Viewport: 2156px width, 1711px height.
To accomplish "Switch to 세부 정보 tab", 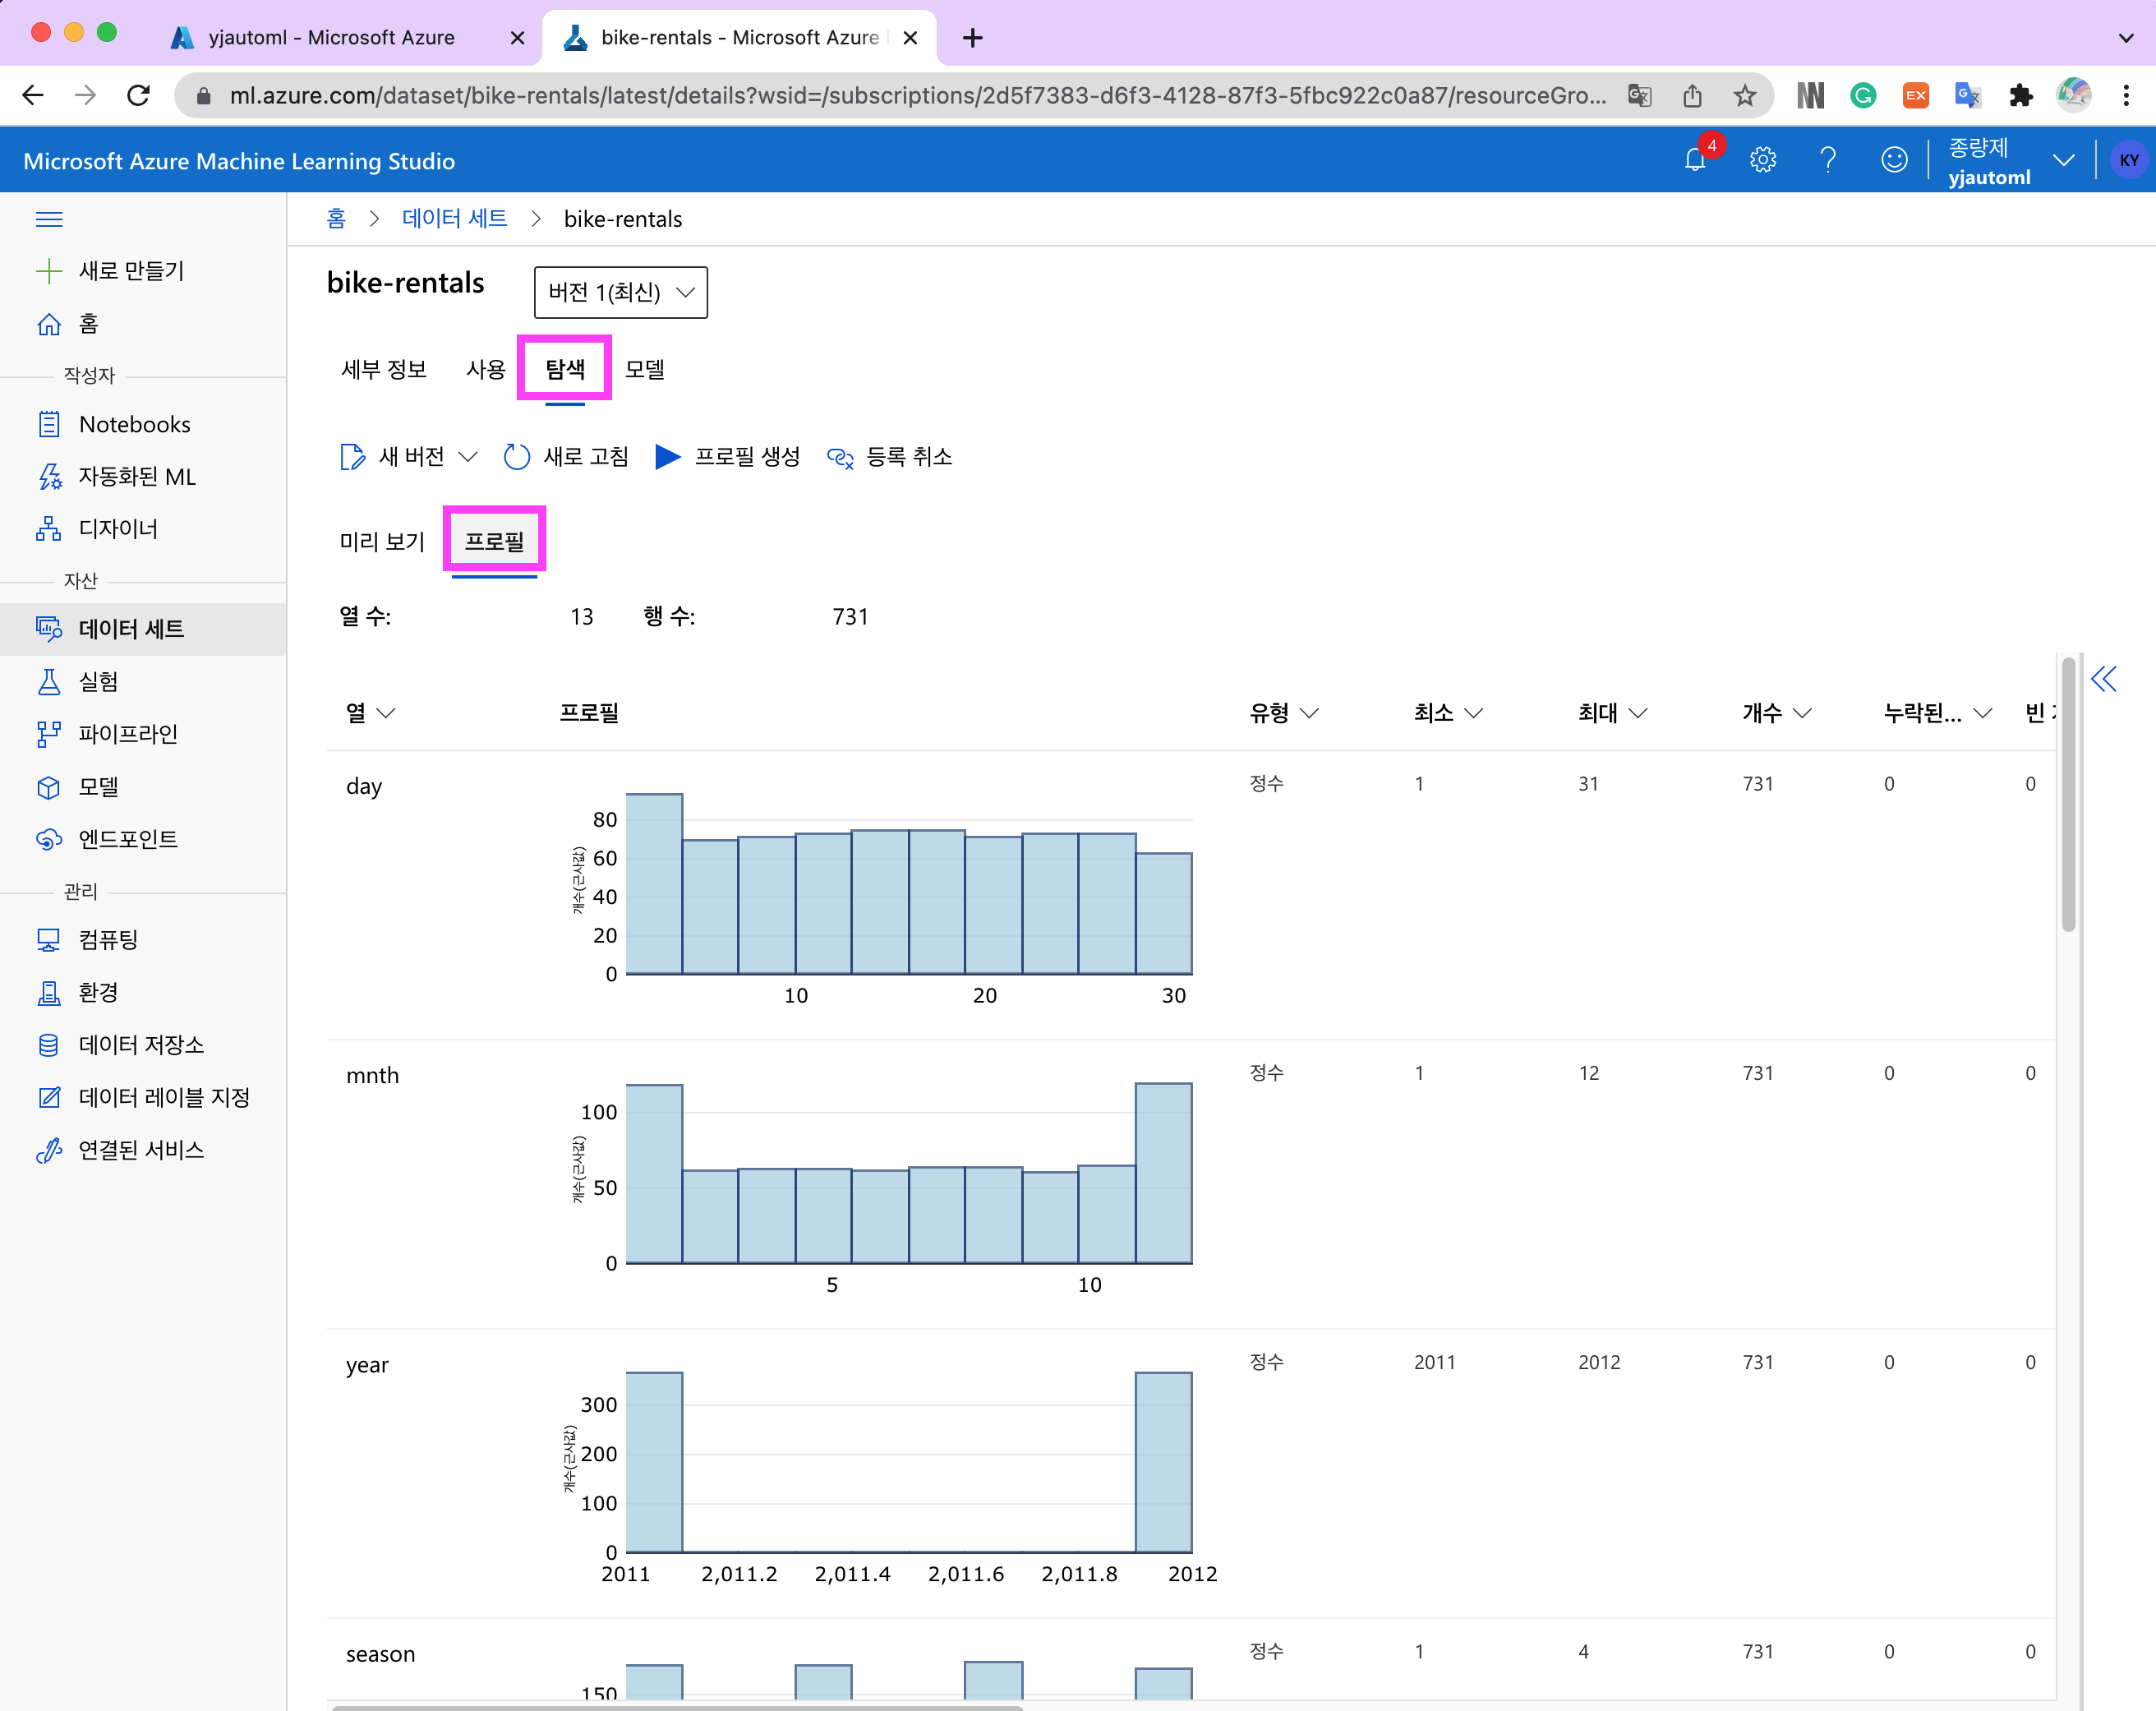I will click(384, 370).
